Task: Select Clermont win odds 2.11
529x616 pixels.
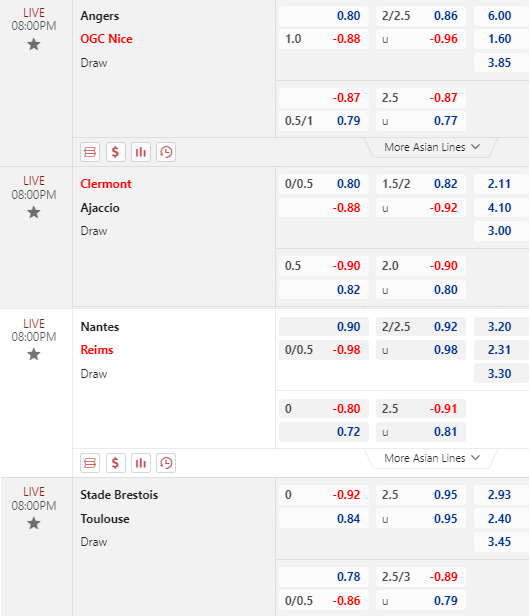Action: point(501,184)
